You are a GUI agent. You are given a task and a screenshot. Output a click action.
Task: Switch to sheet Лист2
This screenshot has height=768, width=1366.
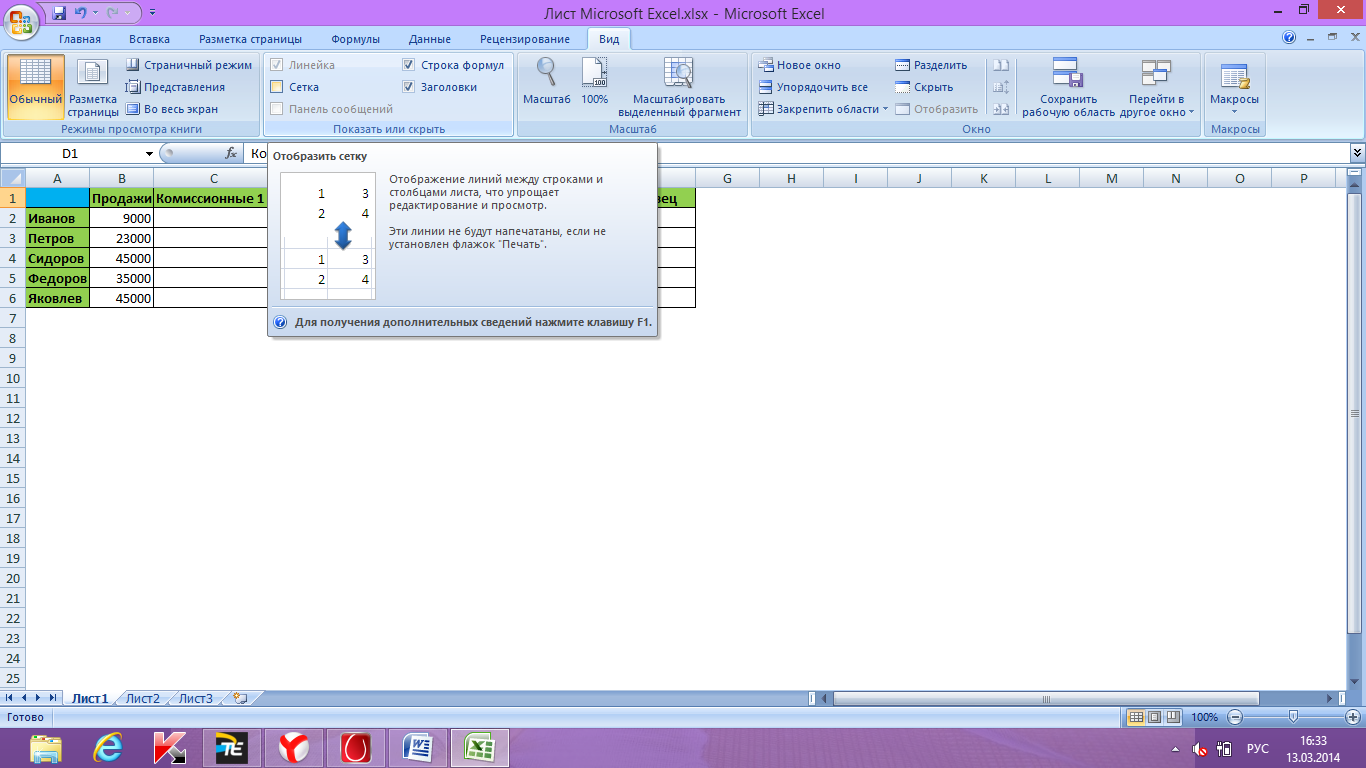pos(142,698)
